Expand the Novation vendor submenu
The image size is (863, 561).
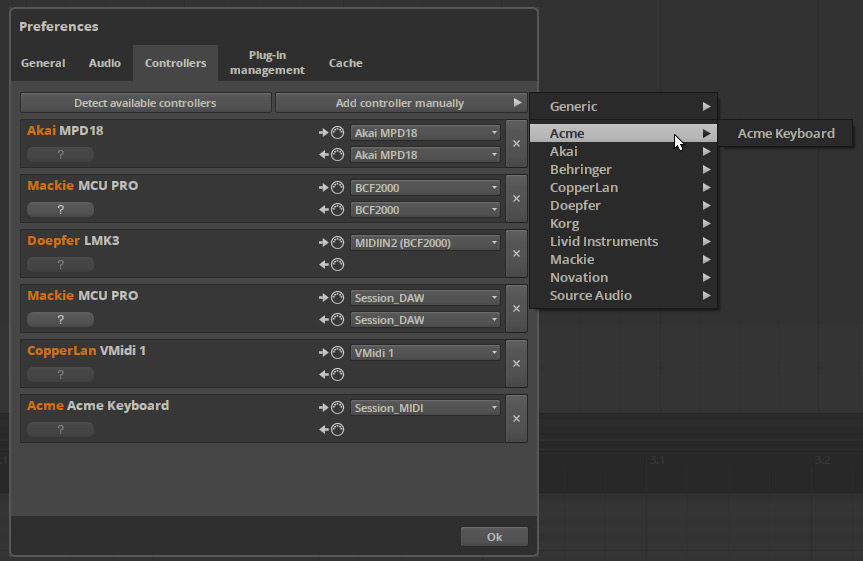624,277
